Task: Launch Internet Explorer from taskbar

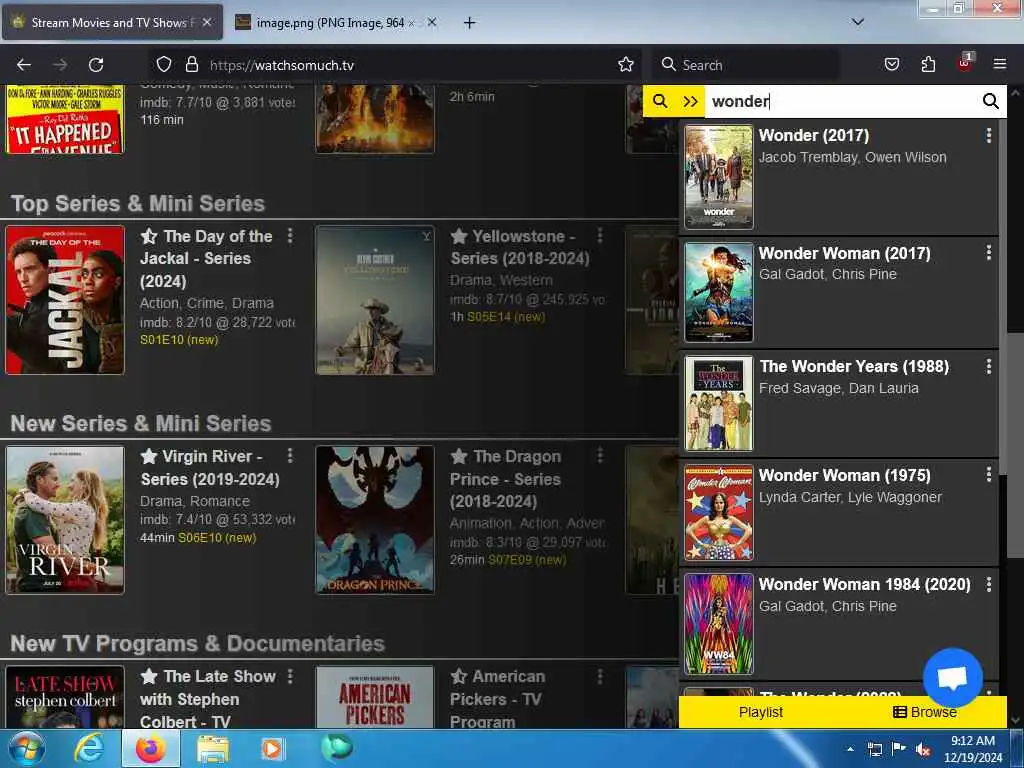Action: (88, 749)
